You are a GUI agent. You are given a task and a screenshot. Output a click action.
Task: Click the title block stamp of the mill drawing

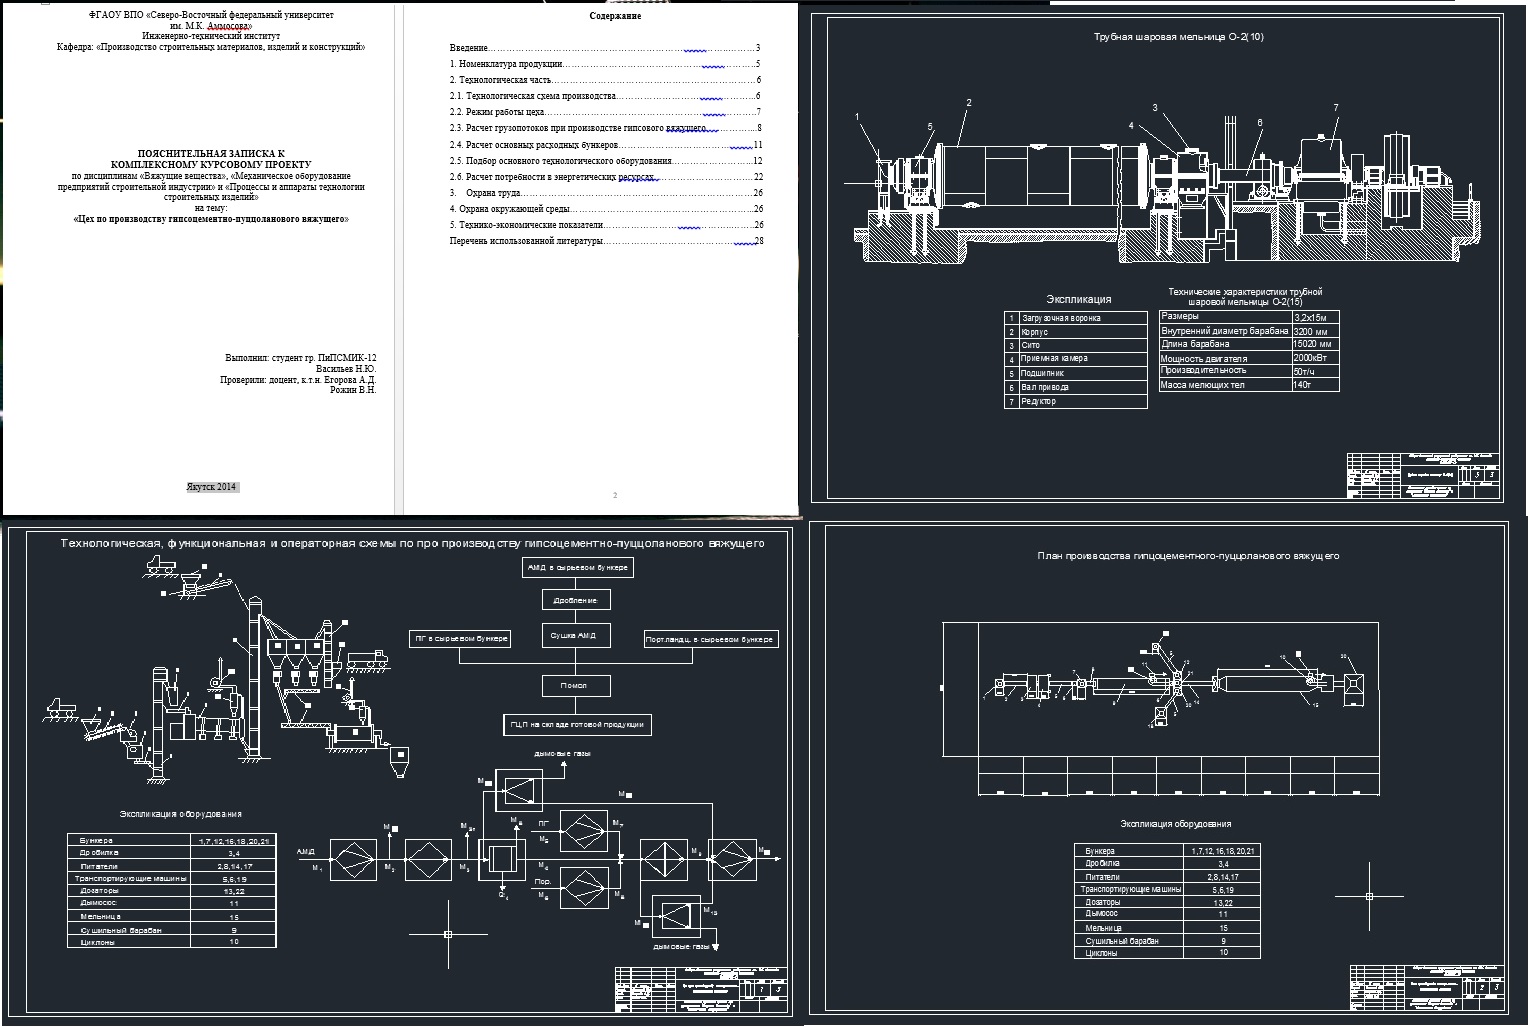[x=1424, y=476]
